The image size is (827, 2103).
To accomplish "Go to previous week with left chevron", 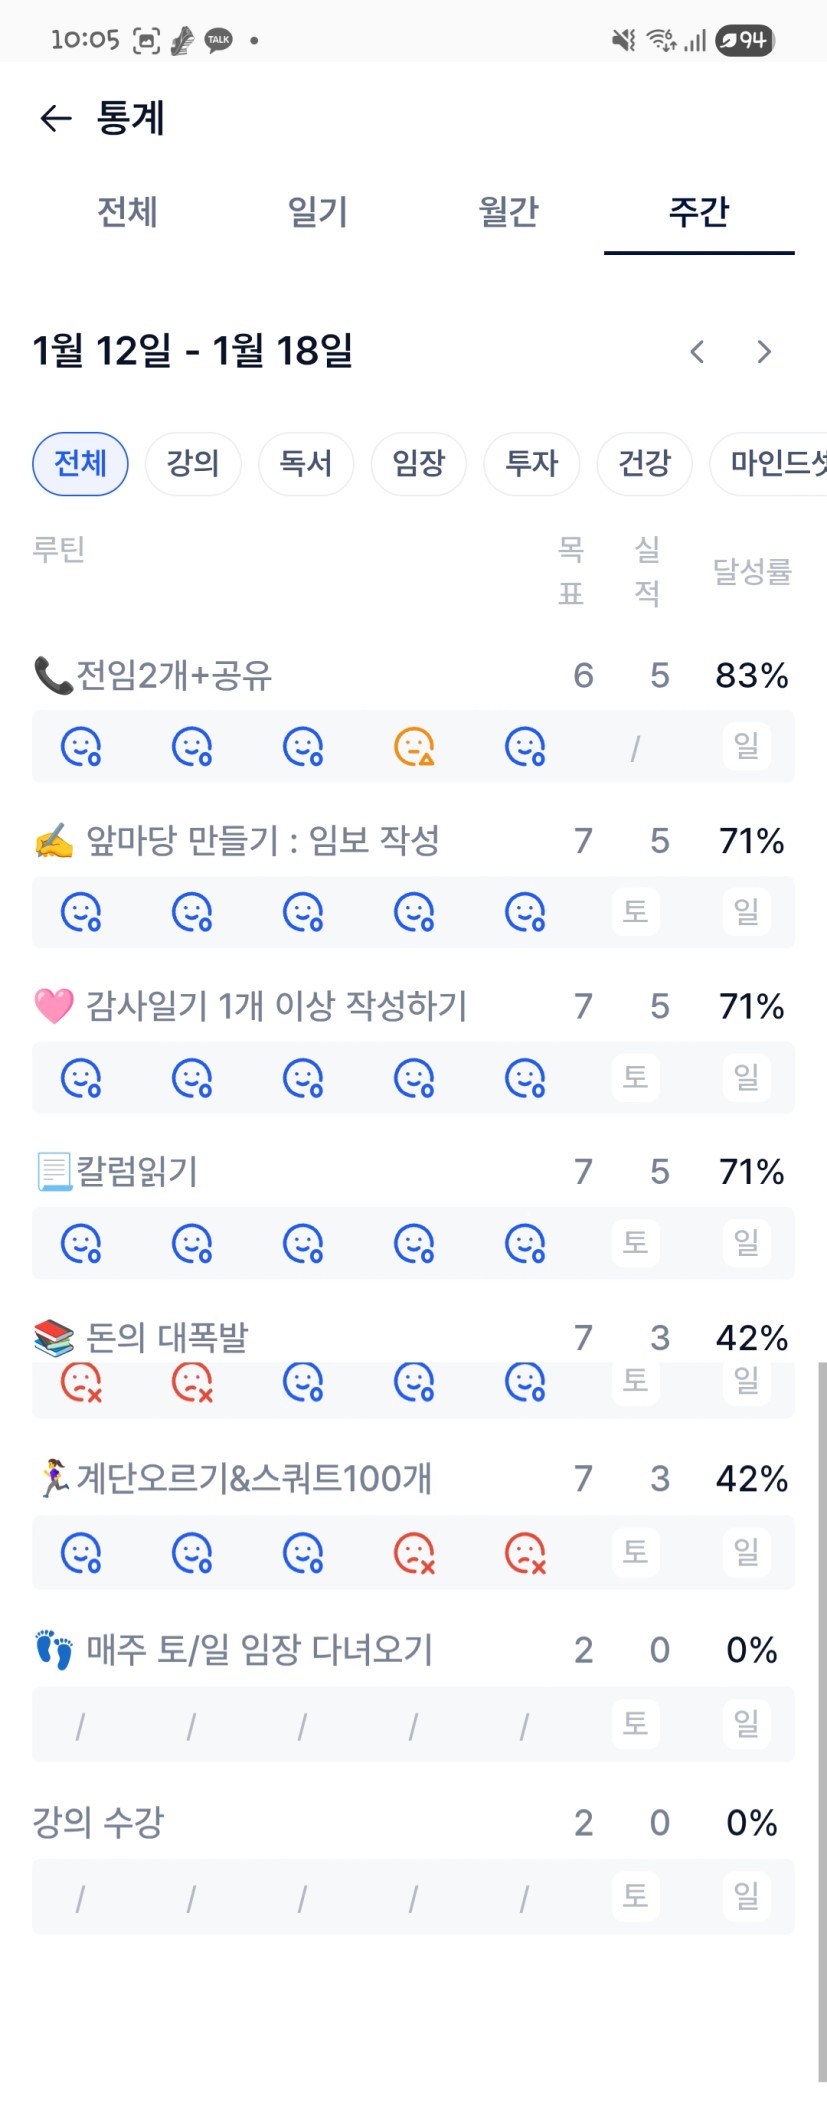I will point(698,352).
